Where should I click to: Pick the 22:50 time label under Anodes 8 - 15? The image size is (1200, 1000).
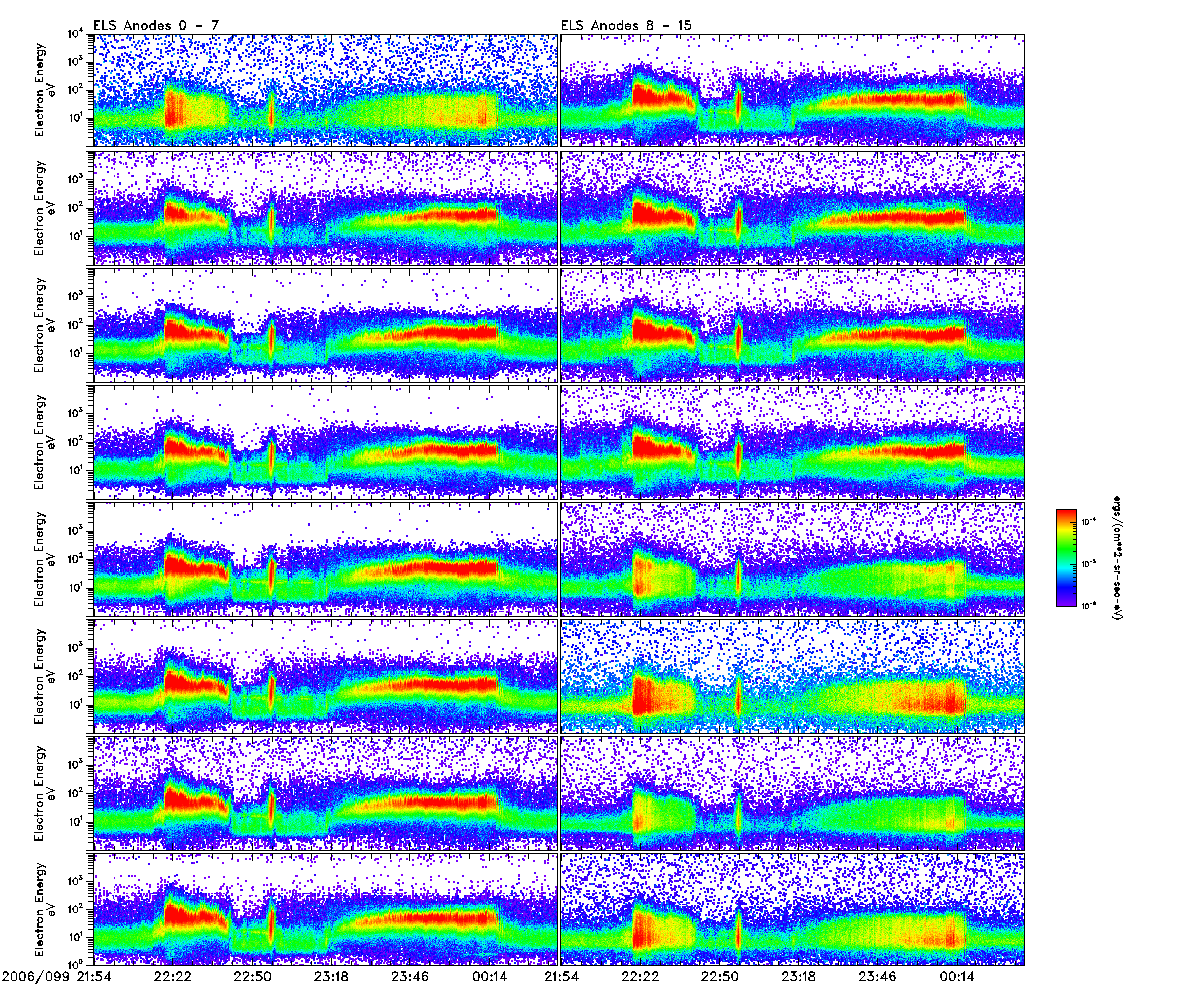pyautogui.click(x=719, y=974)
